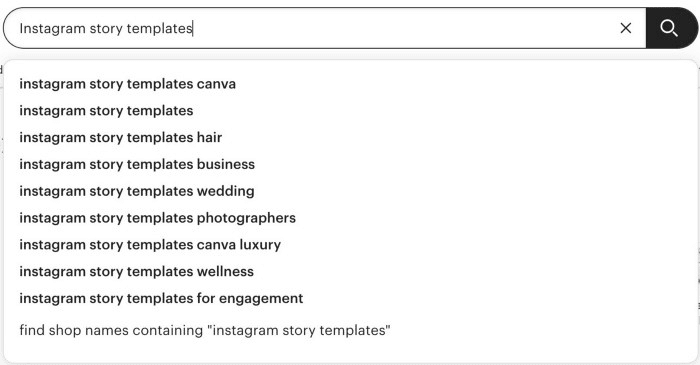Click the word 'wellness' in suggestions

pos(225,271)
